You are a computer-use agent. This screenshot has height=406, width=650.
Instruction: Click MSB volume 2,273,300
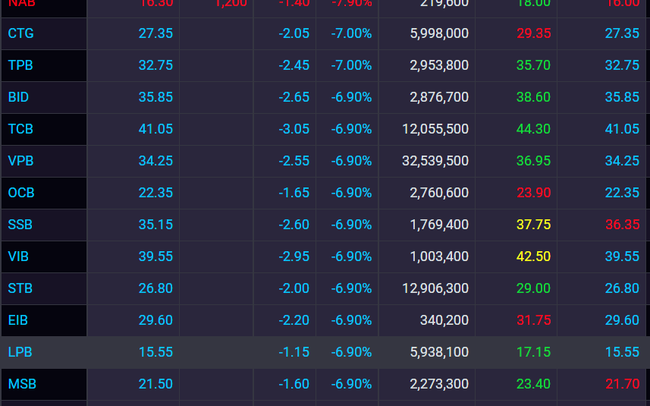pyautogui.click(x=439, y=384)
